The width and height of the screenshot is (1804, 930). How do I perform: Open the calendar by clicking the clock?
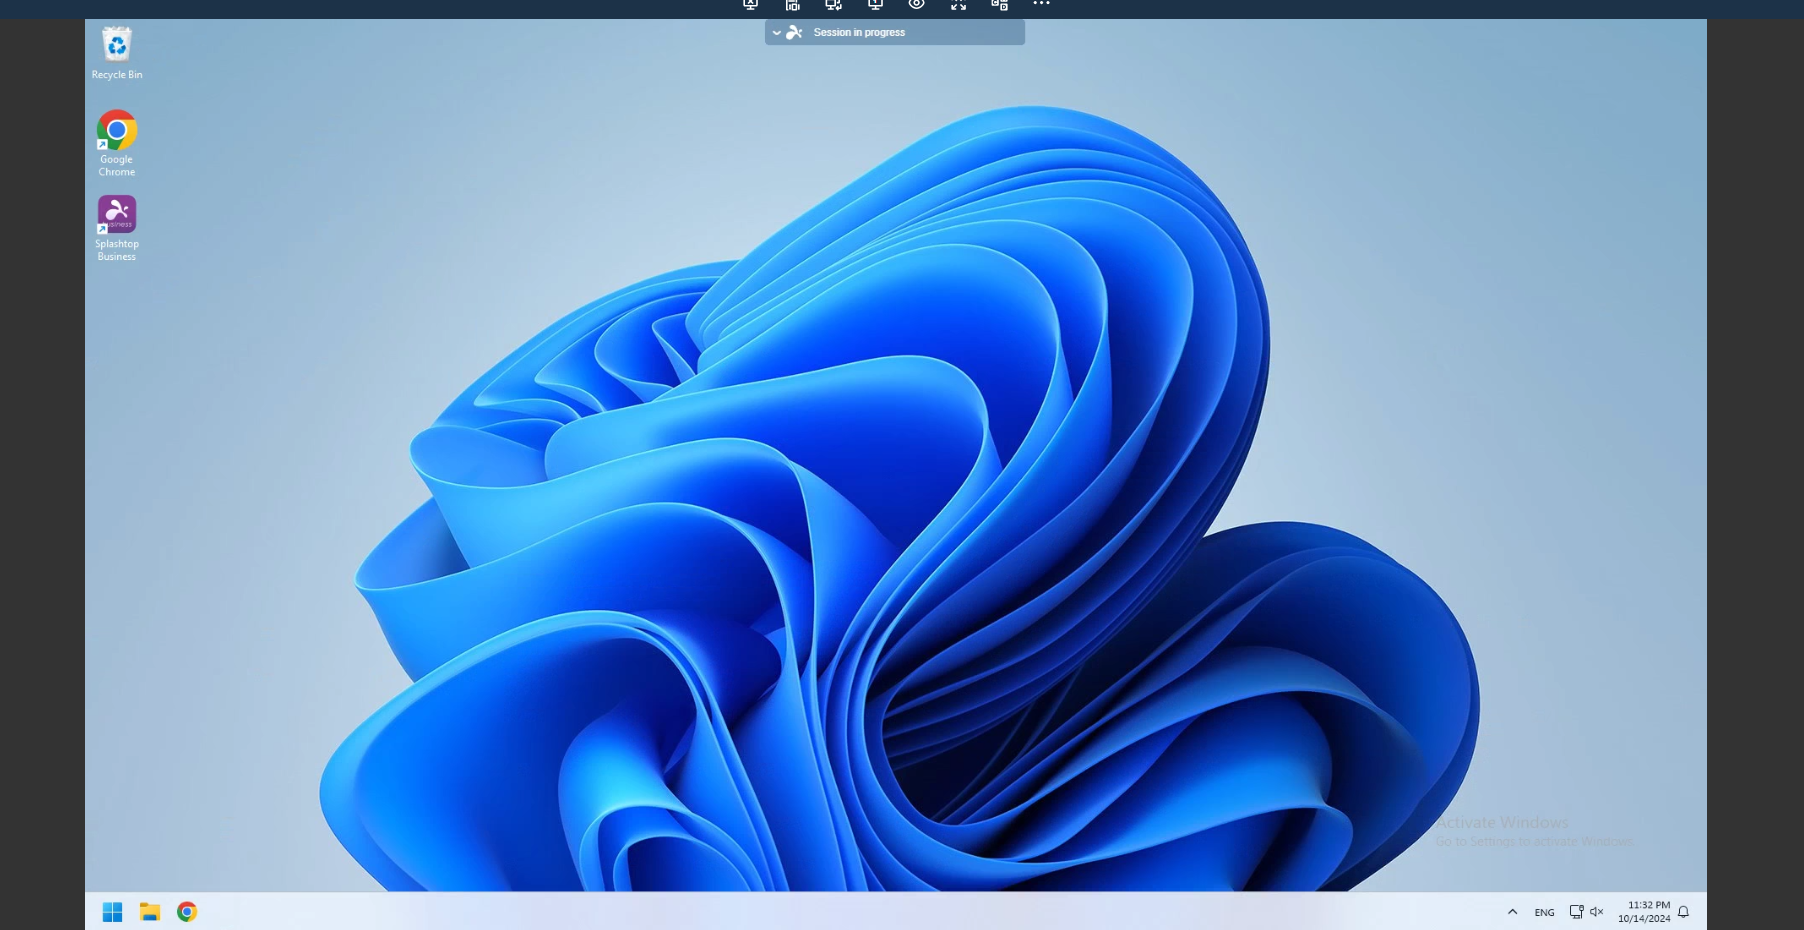1645,911
